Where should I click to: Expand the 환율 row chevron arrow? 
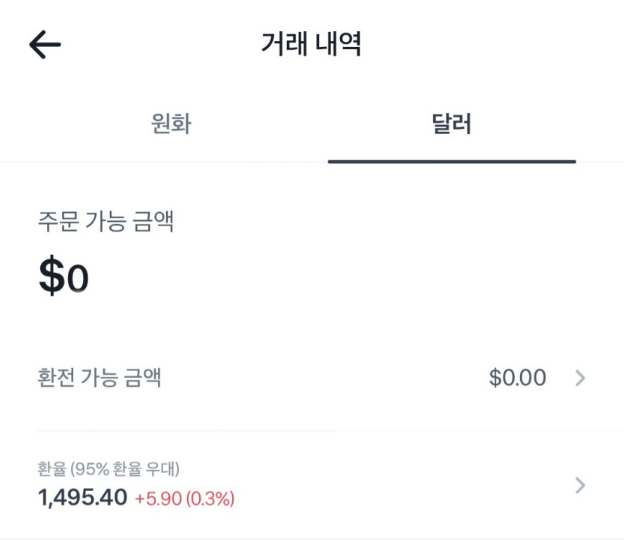[x=580, y=486]
